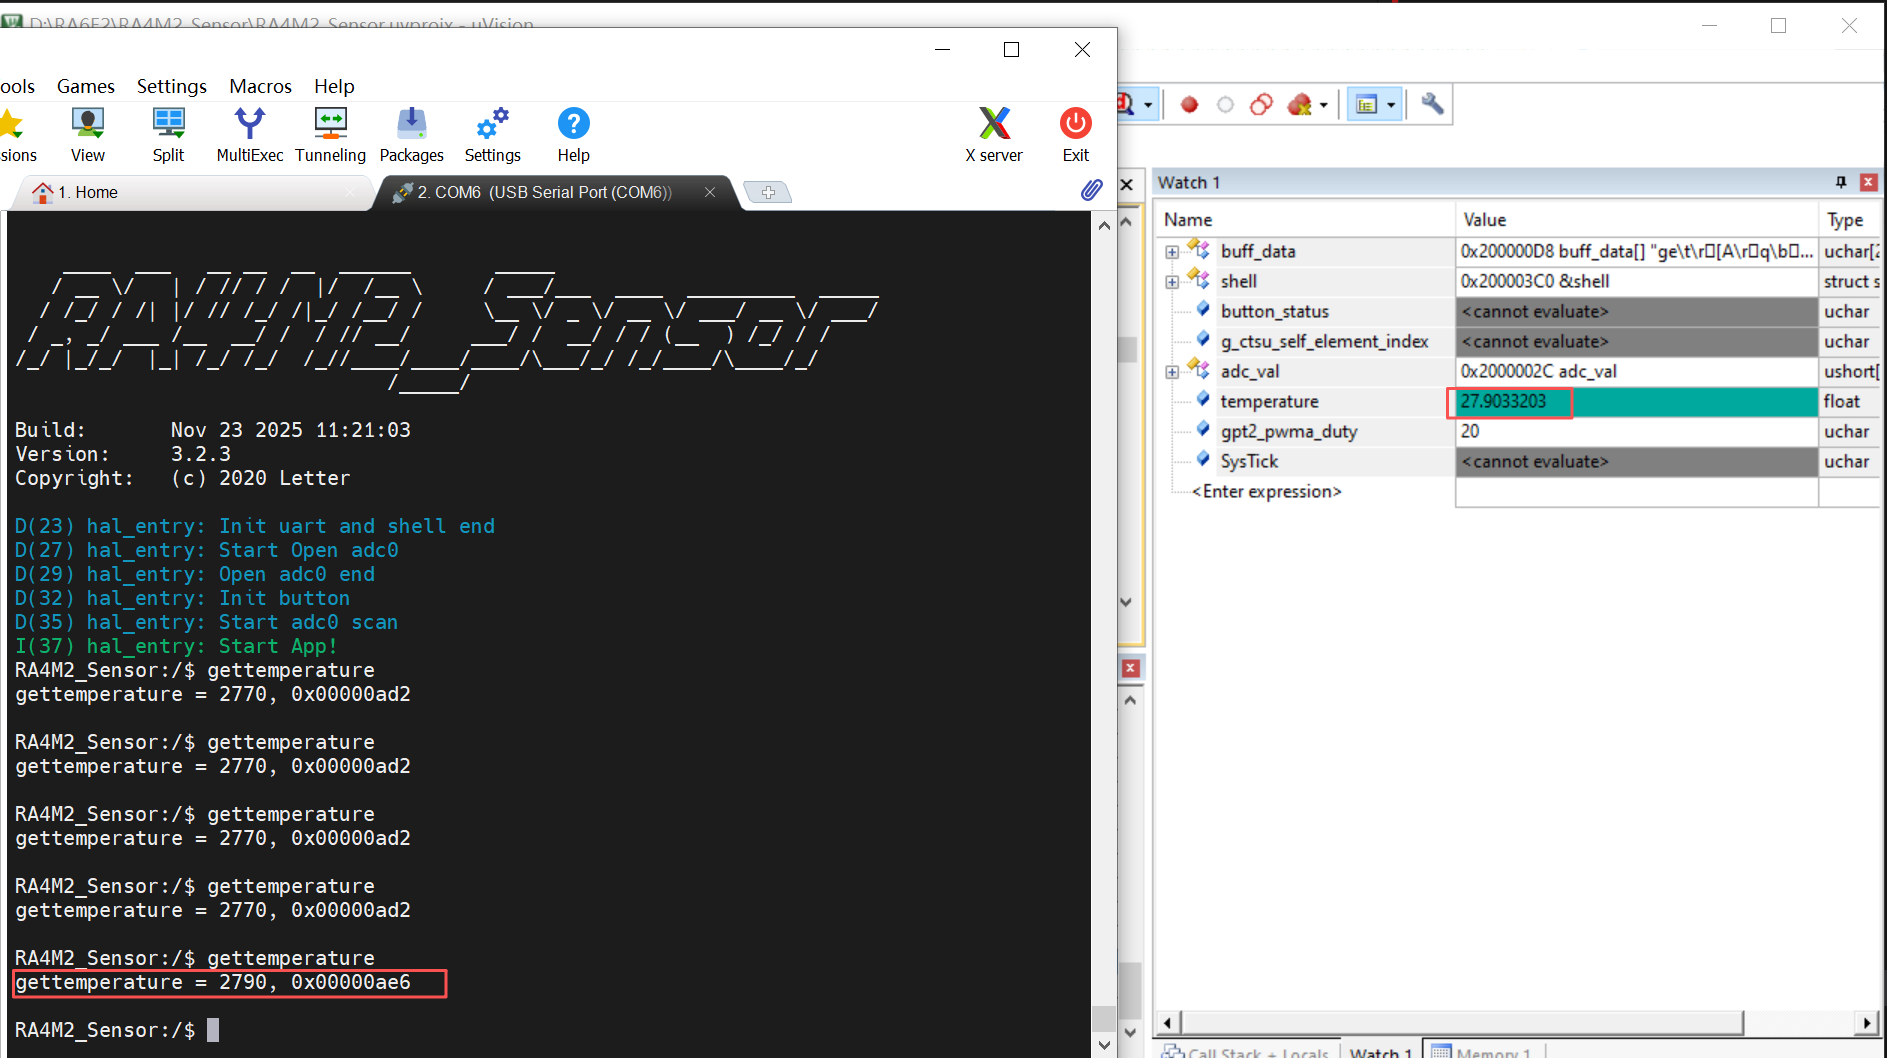Open the Help menu in menu bar

334,86
